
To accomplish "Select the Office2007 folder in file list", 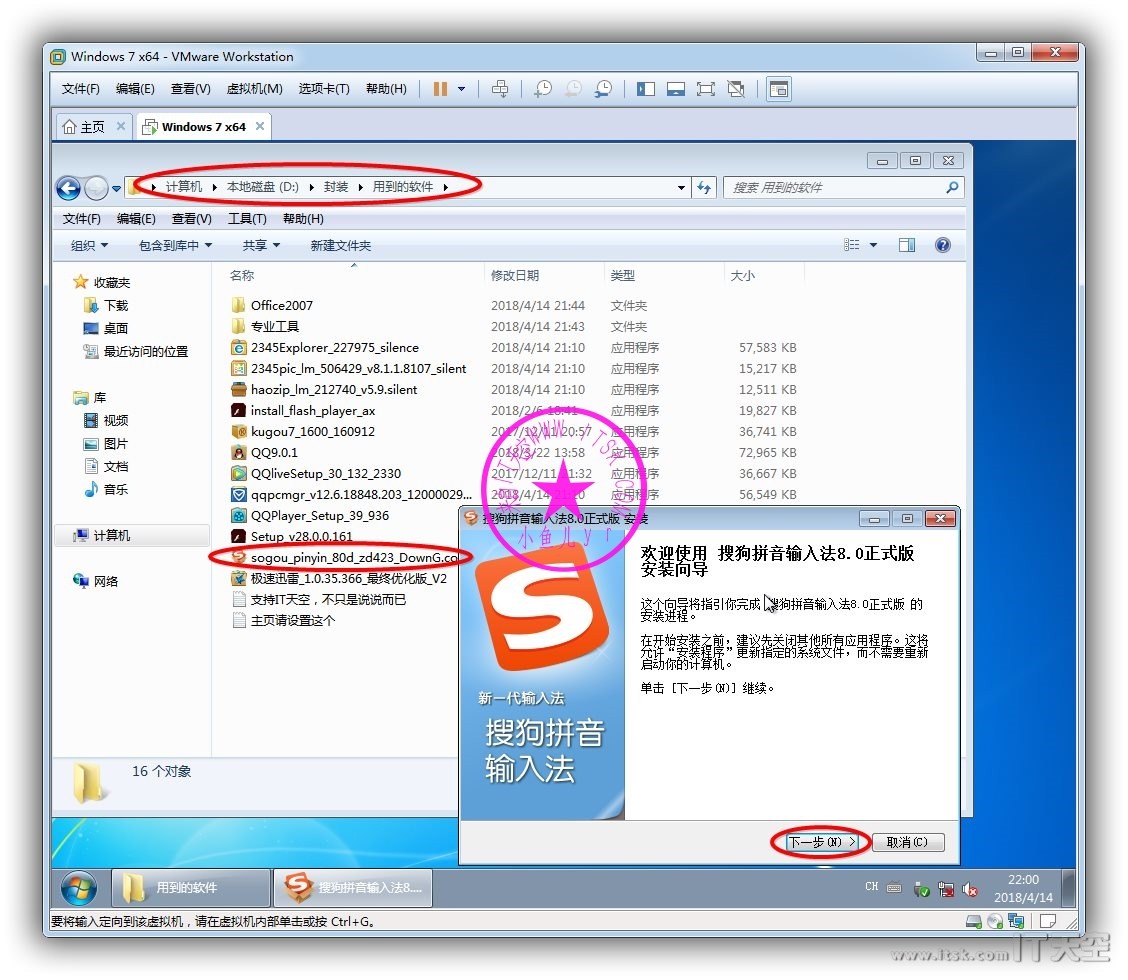I will click(281, 305).
